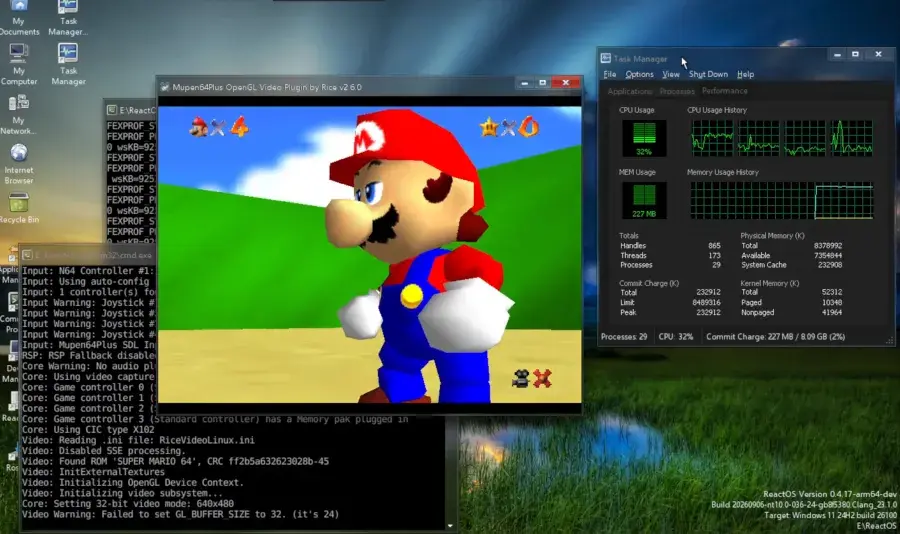Click the E:\ReactOS console window title icon
This screenshot has height=534, width=900.
click(112, 110)
